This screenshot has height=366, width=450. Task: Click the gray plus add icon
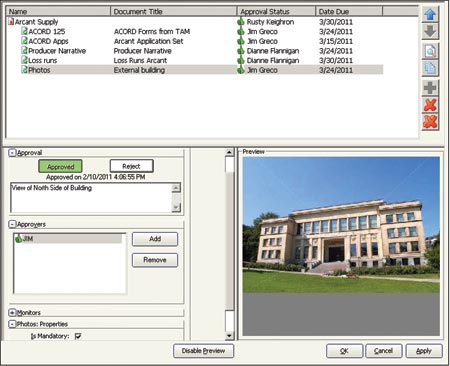pos(430,88)
